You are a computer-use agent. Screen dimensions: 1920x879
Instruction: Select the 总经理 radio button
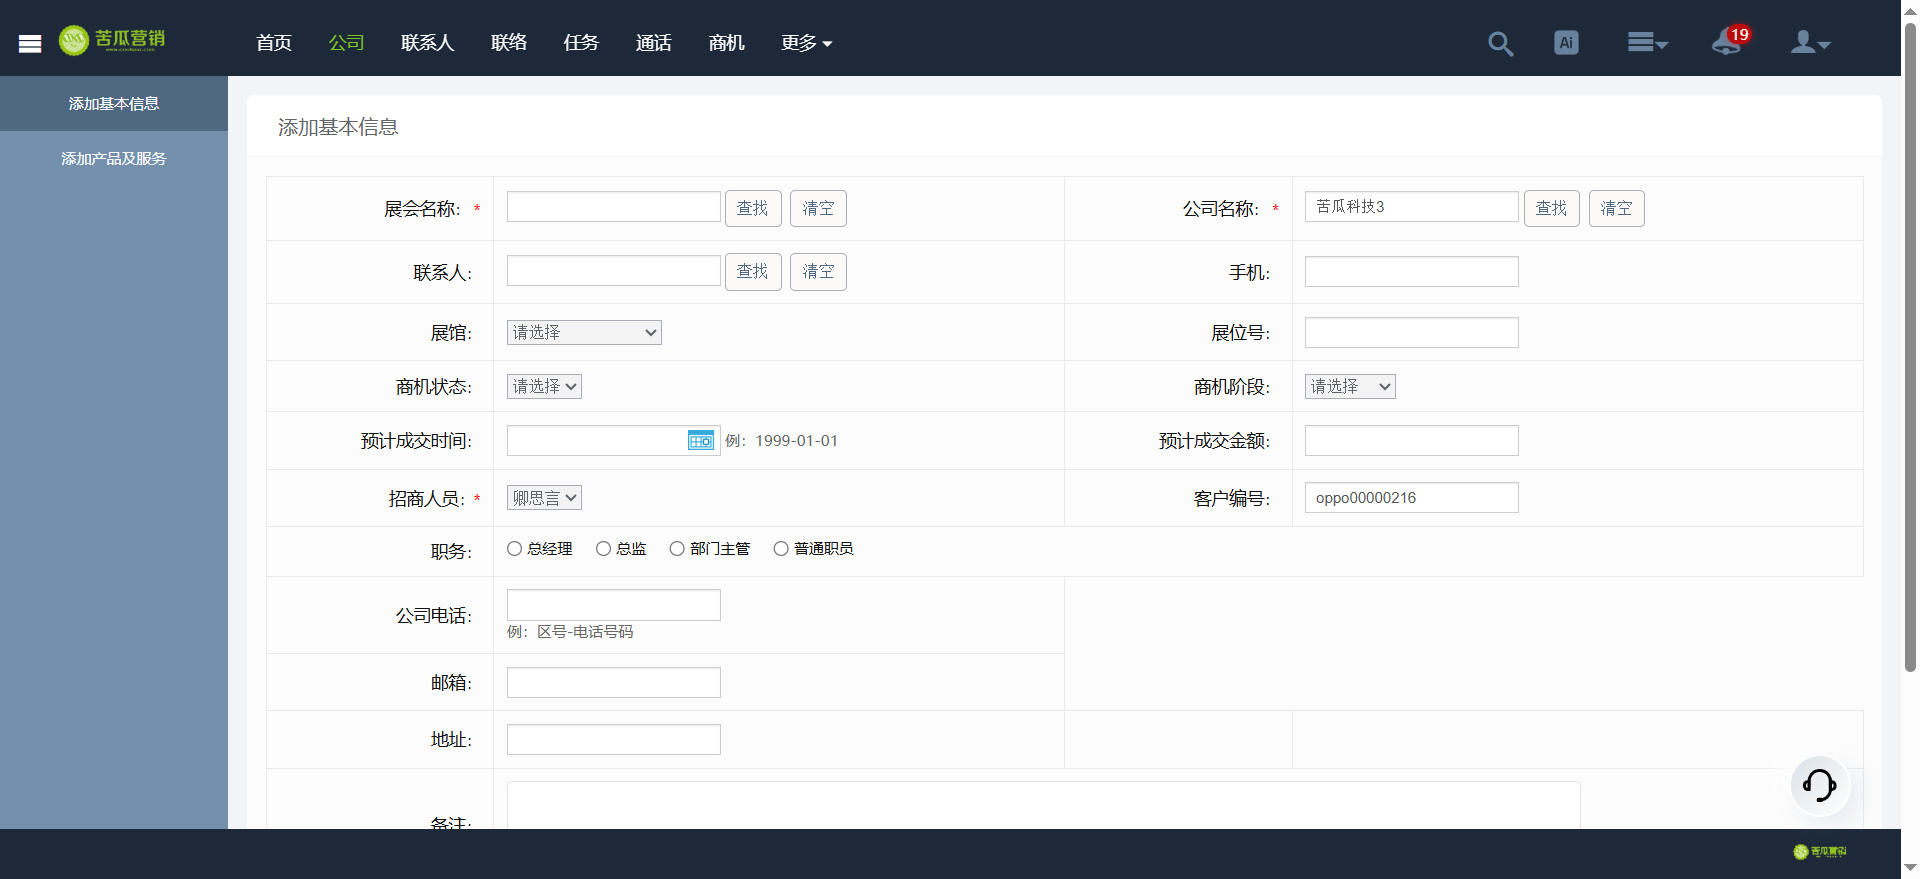click(515, 549)
